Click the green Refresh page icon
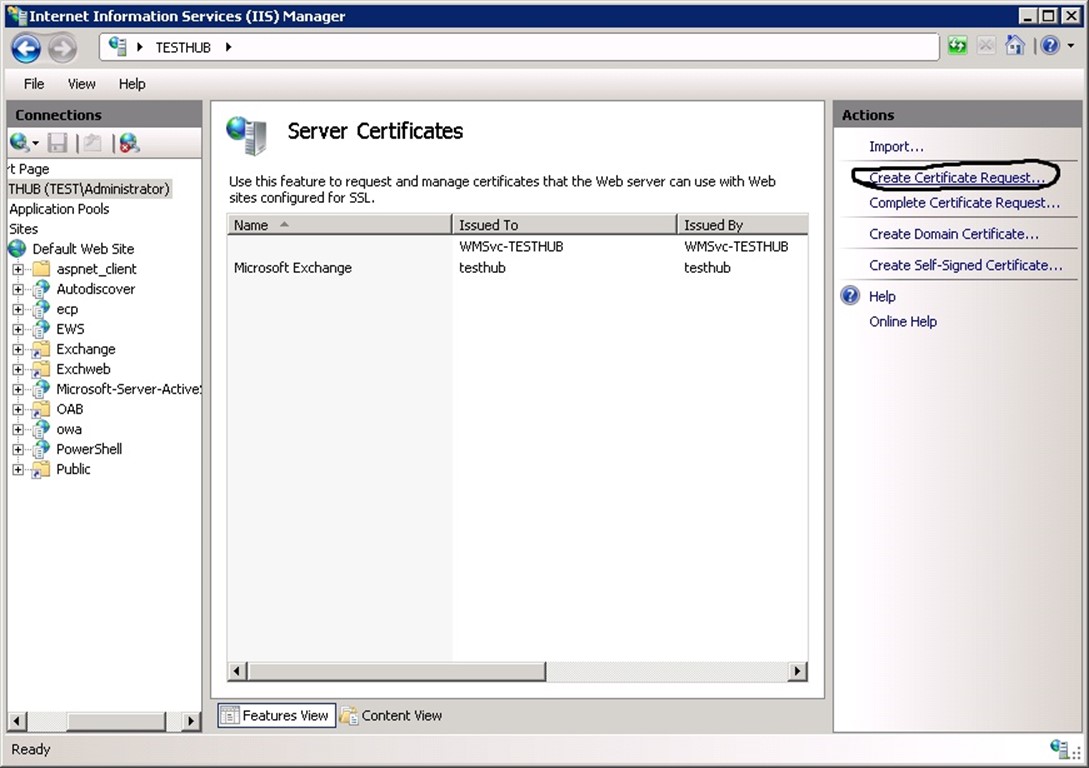The height and width of the screenshot is (768, 1089). coord(957,46)
